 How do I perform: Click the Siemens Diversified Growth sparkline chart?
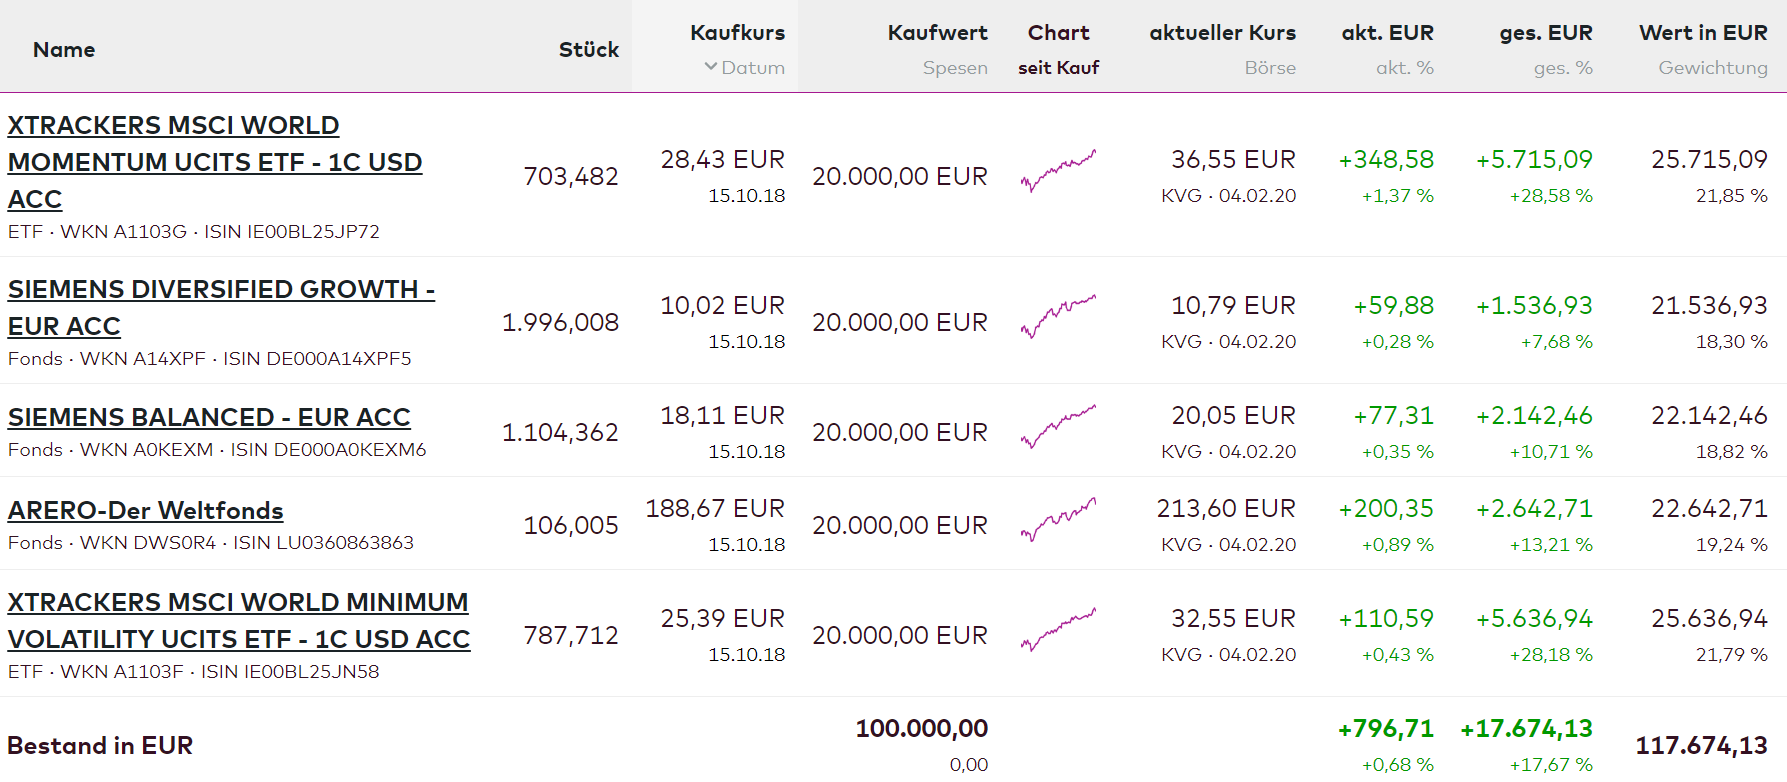(1058, 317)
